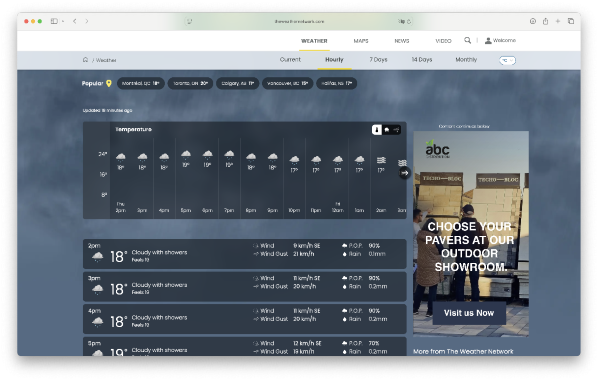Click the 7pm showers icon in chart
This screenshot has width=600, height=381.
[x=229, y=155]
